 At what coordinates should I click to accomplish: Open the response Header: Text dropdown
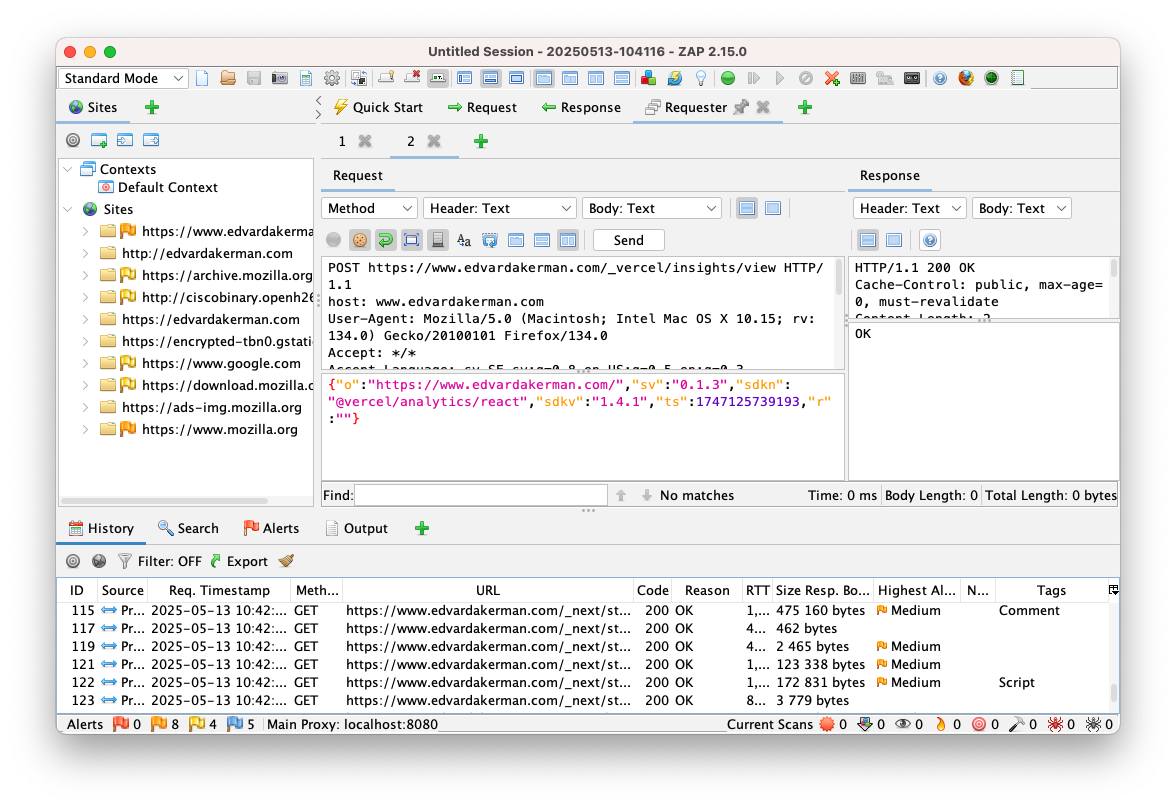910,209
